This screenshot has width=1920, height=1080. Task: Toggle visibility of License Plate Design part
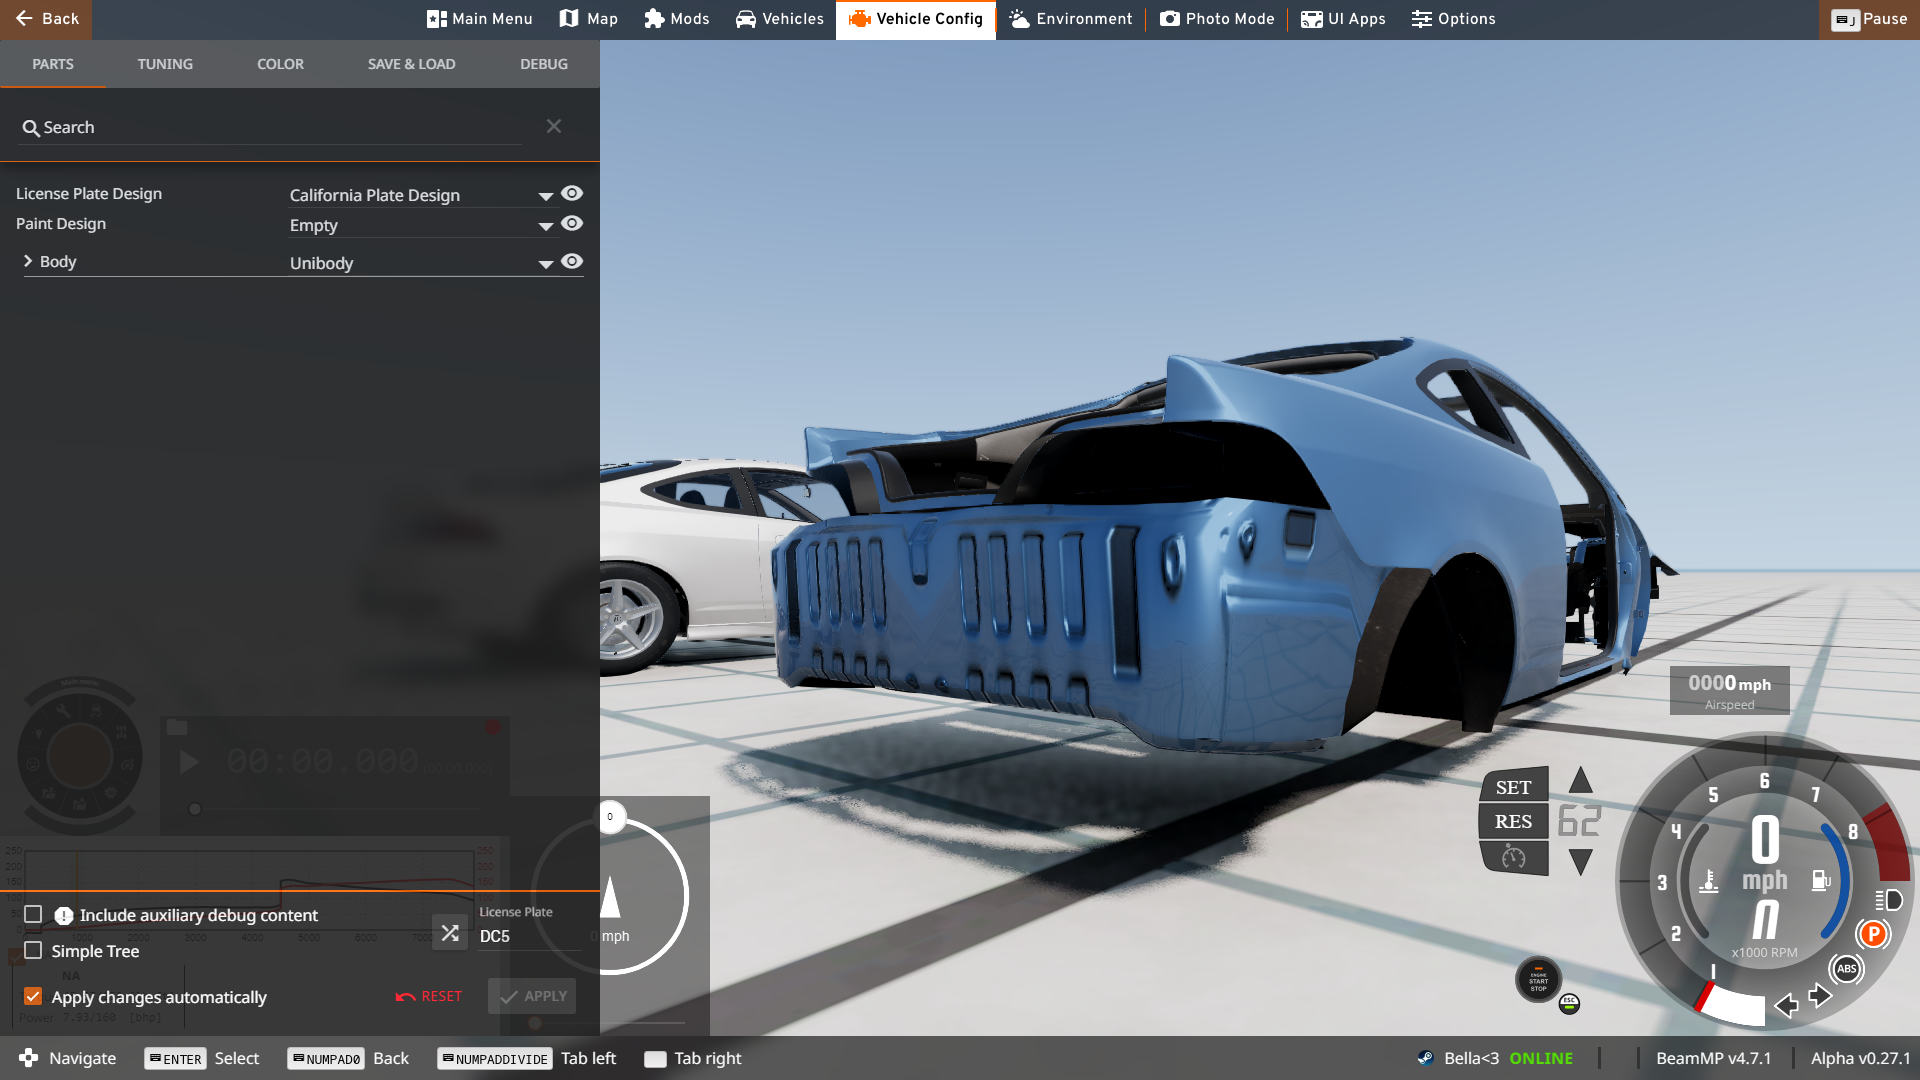(x=572, y=193)
